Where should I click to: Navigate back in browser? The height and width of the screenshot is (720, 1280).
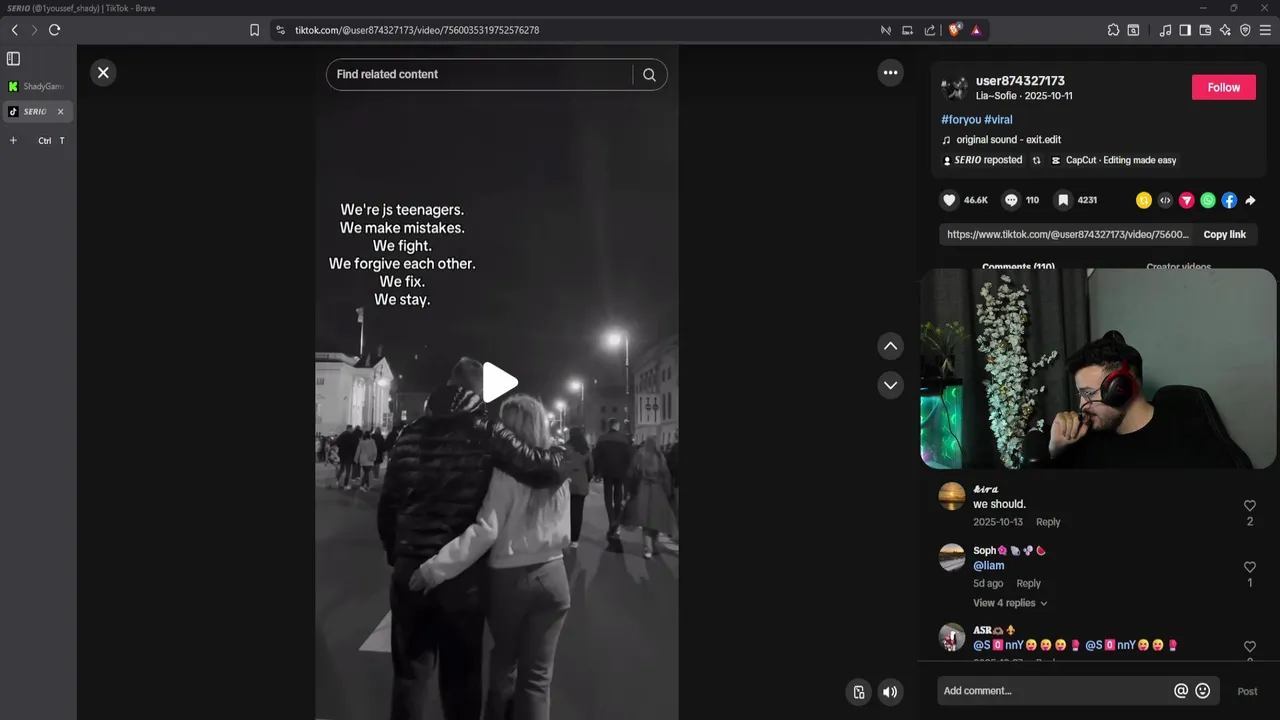tap(14, 30)
